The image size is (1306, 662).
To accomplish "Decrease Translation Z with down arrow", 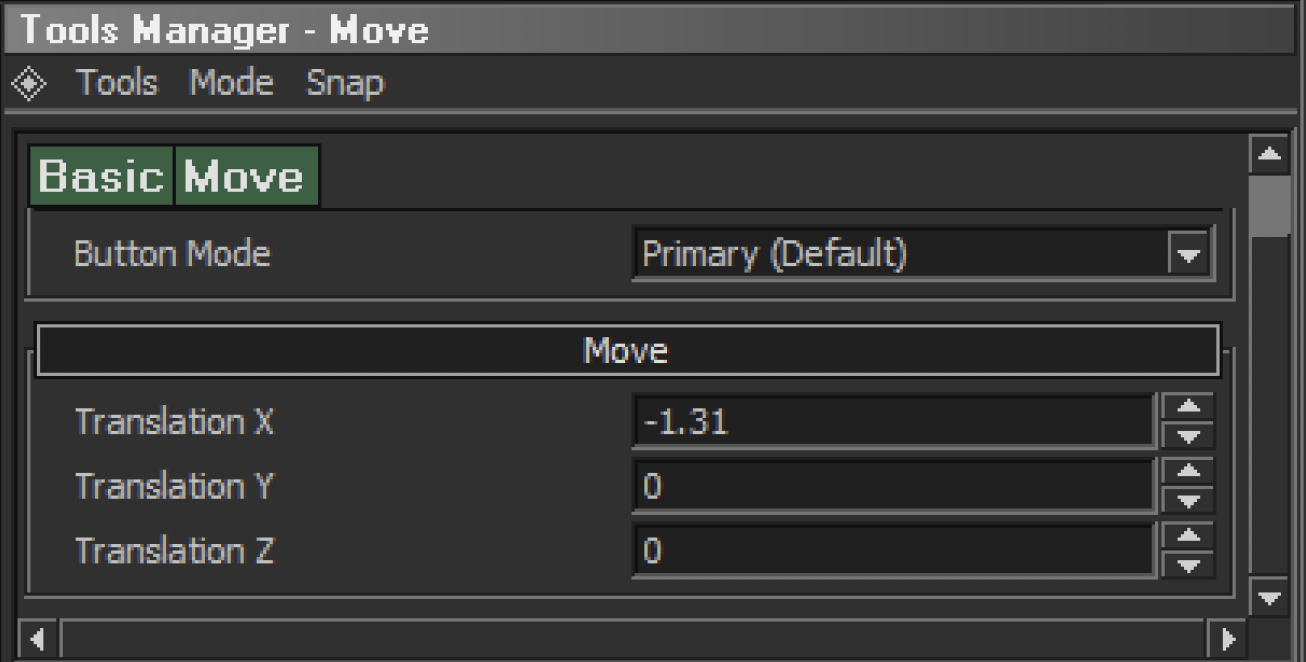I will [x=1189, y=565].
